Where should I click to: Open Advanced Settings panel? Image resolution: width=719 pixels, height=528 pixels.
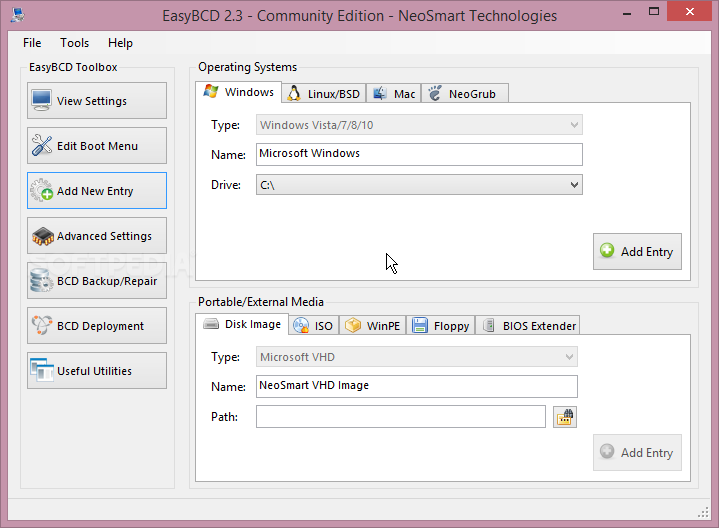pos(97,235)
